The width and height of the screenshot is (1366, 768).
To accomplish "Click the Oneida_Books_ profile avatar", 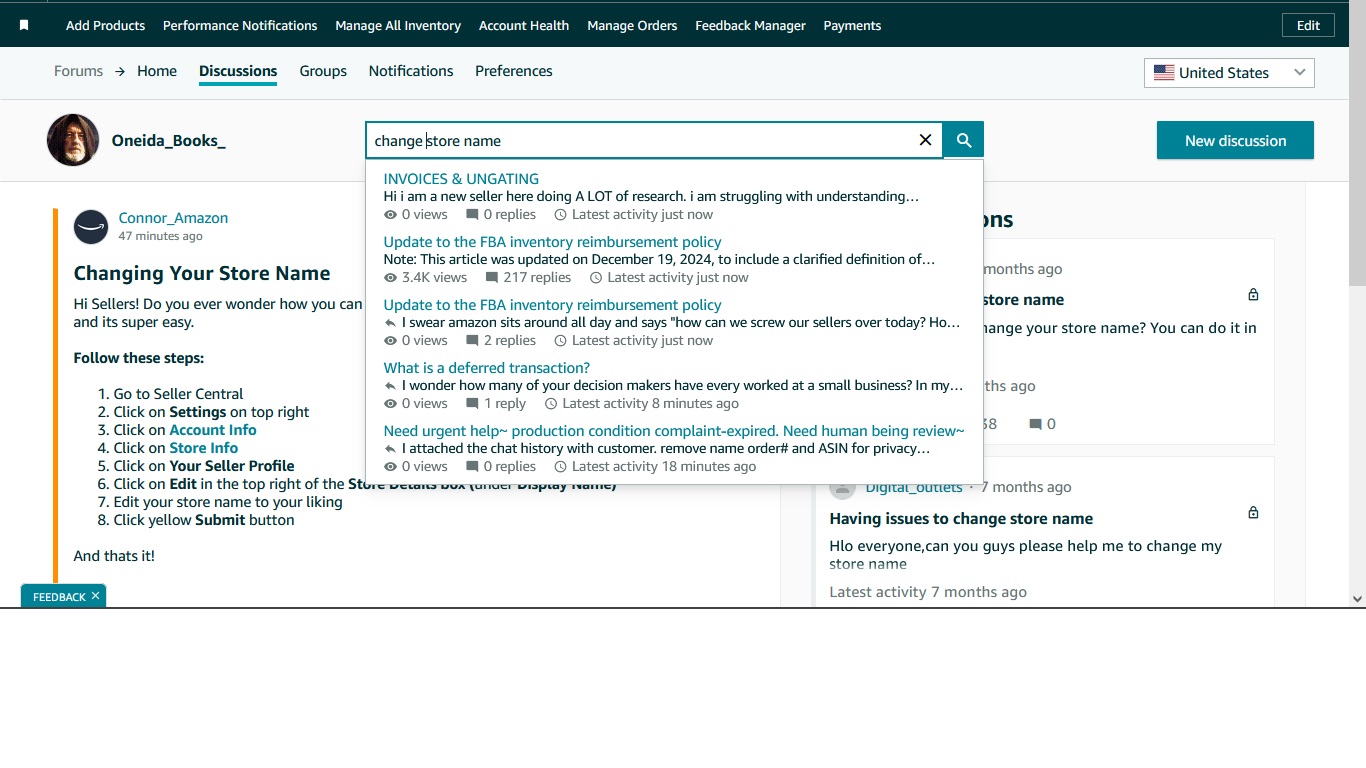I will click(73, 140).
